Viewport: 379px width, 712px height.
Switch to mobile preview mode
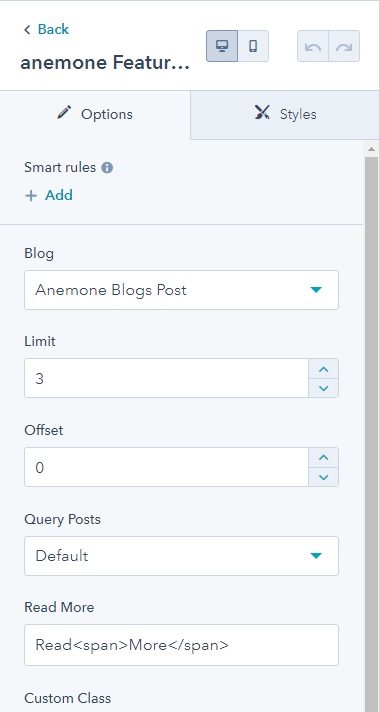[253, 46]
